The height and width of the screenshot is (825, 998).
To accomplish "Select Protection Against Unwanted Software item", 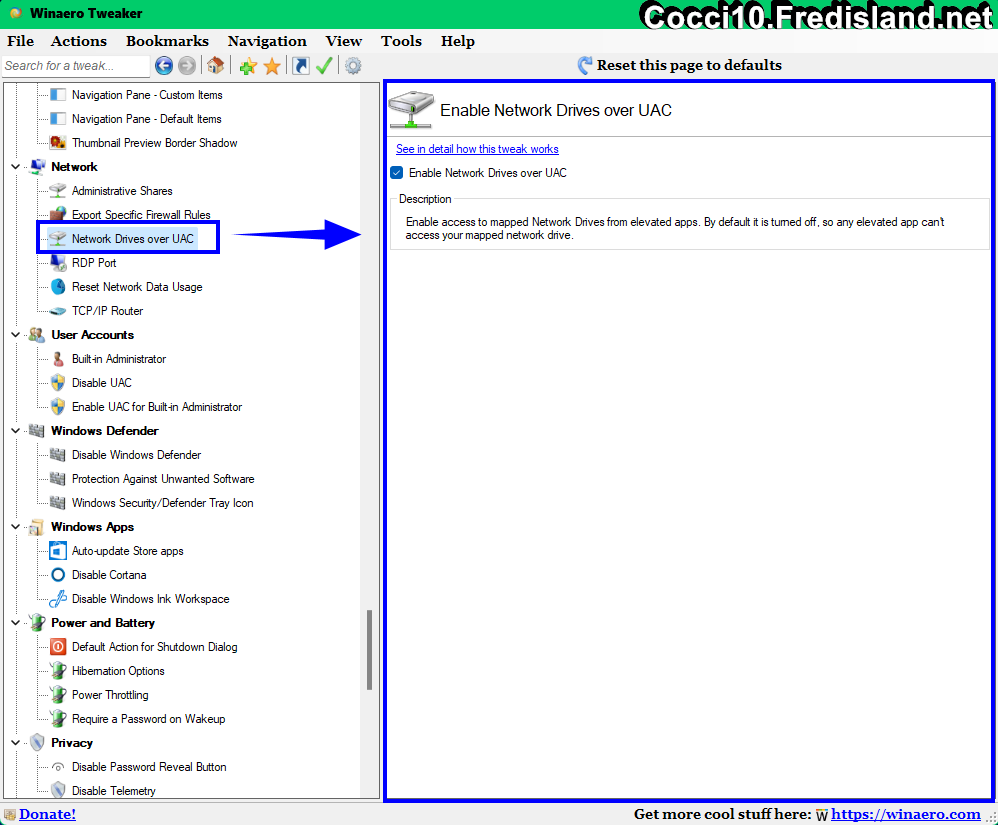I will [x=163, y=479].
